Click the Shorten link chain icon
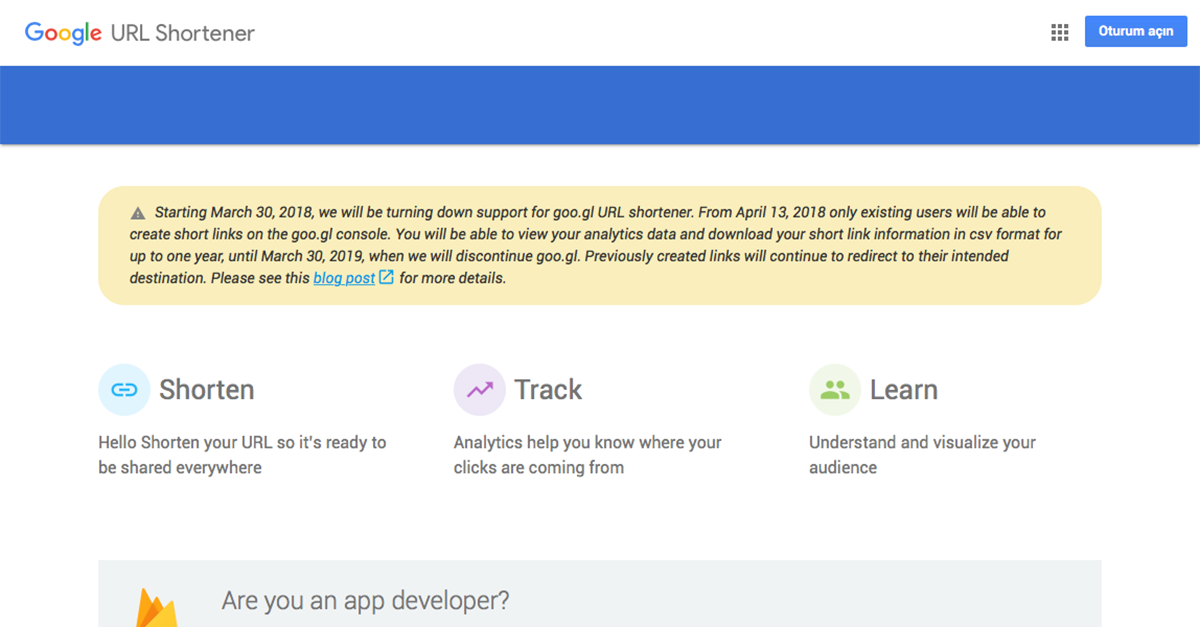The width and height of the screenshot is (1200, 627). [x=124, y=390]
